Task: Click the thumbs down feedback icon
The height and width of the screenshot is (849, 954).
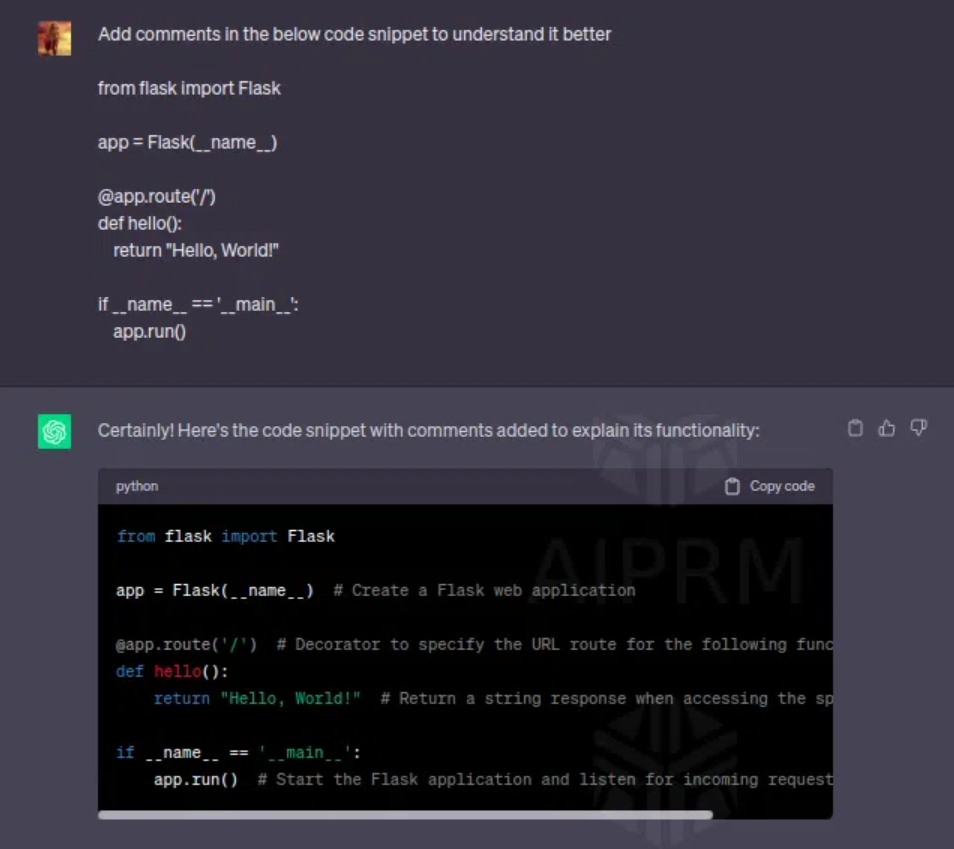Action: 918,428
